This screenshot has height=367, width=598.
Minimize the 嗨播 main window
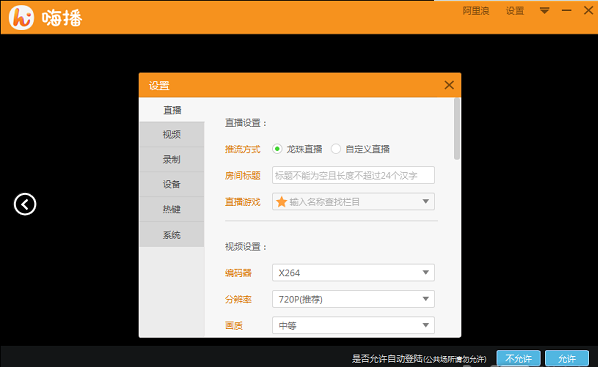pyautogui.click(x=567, y=11)
